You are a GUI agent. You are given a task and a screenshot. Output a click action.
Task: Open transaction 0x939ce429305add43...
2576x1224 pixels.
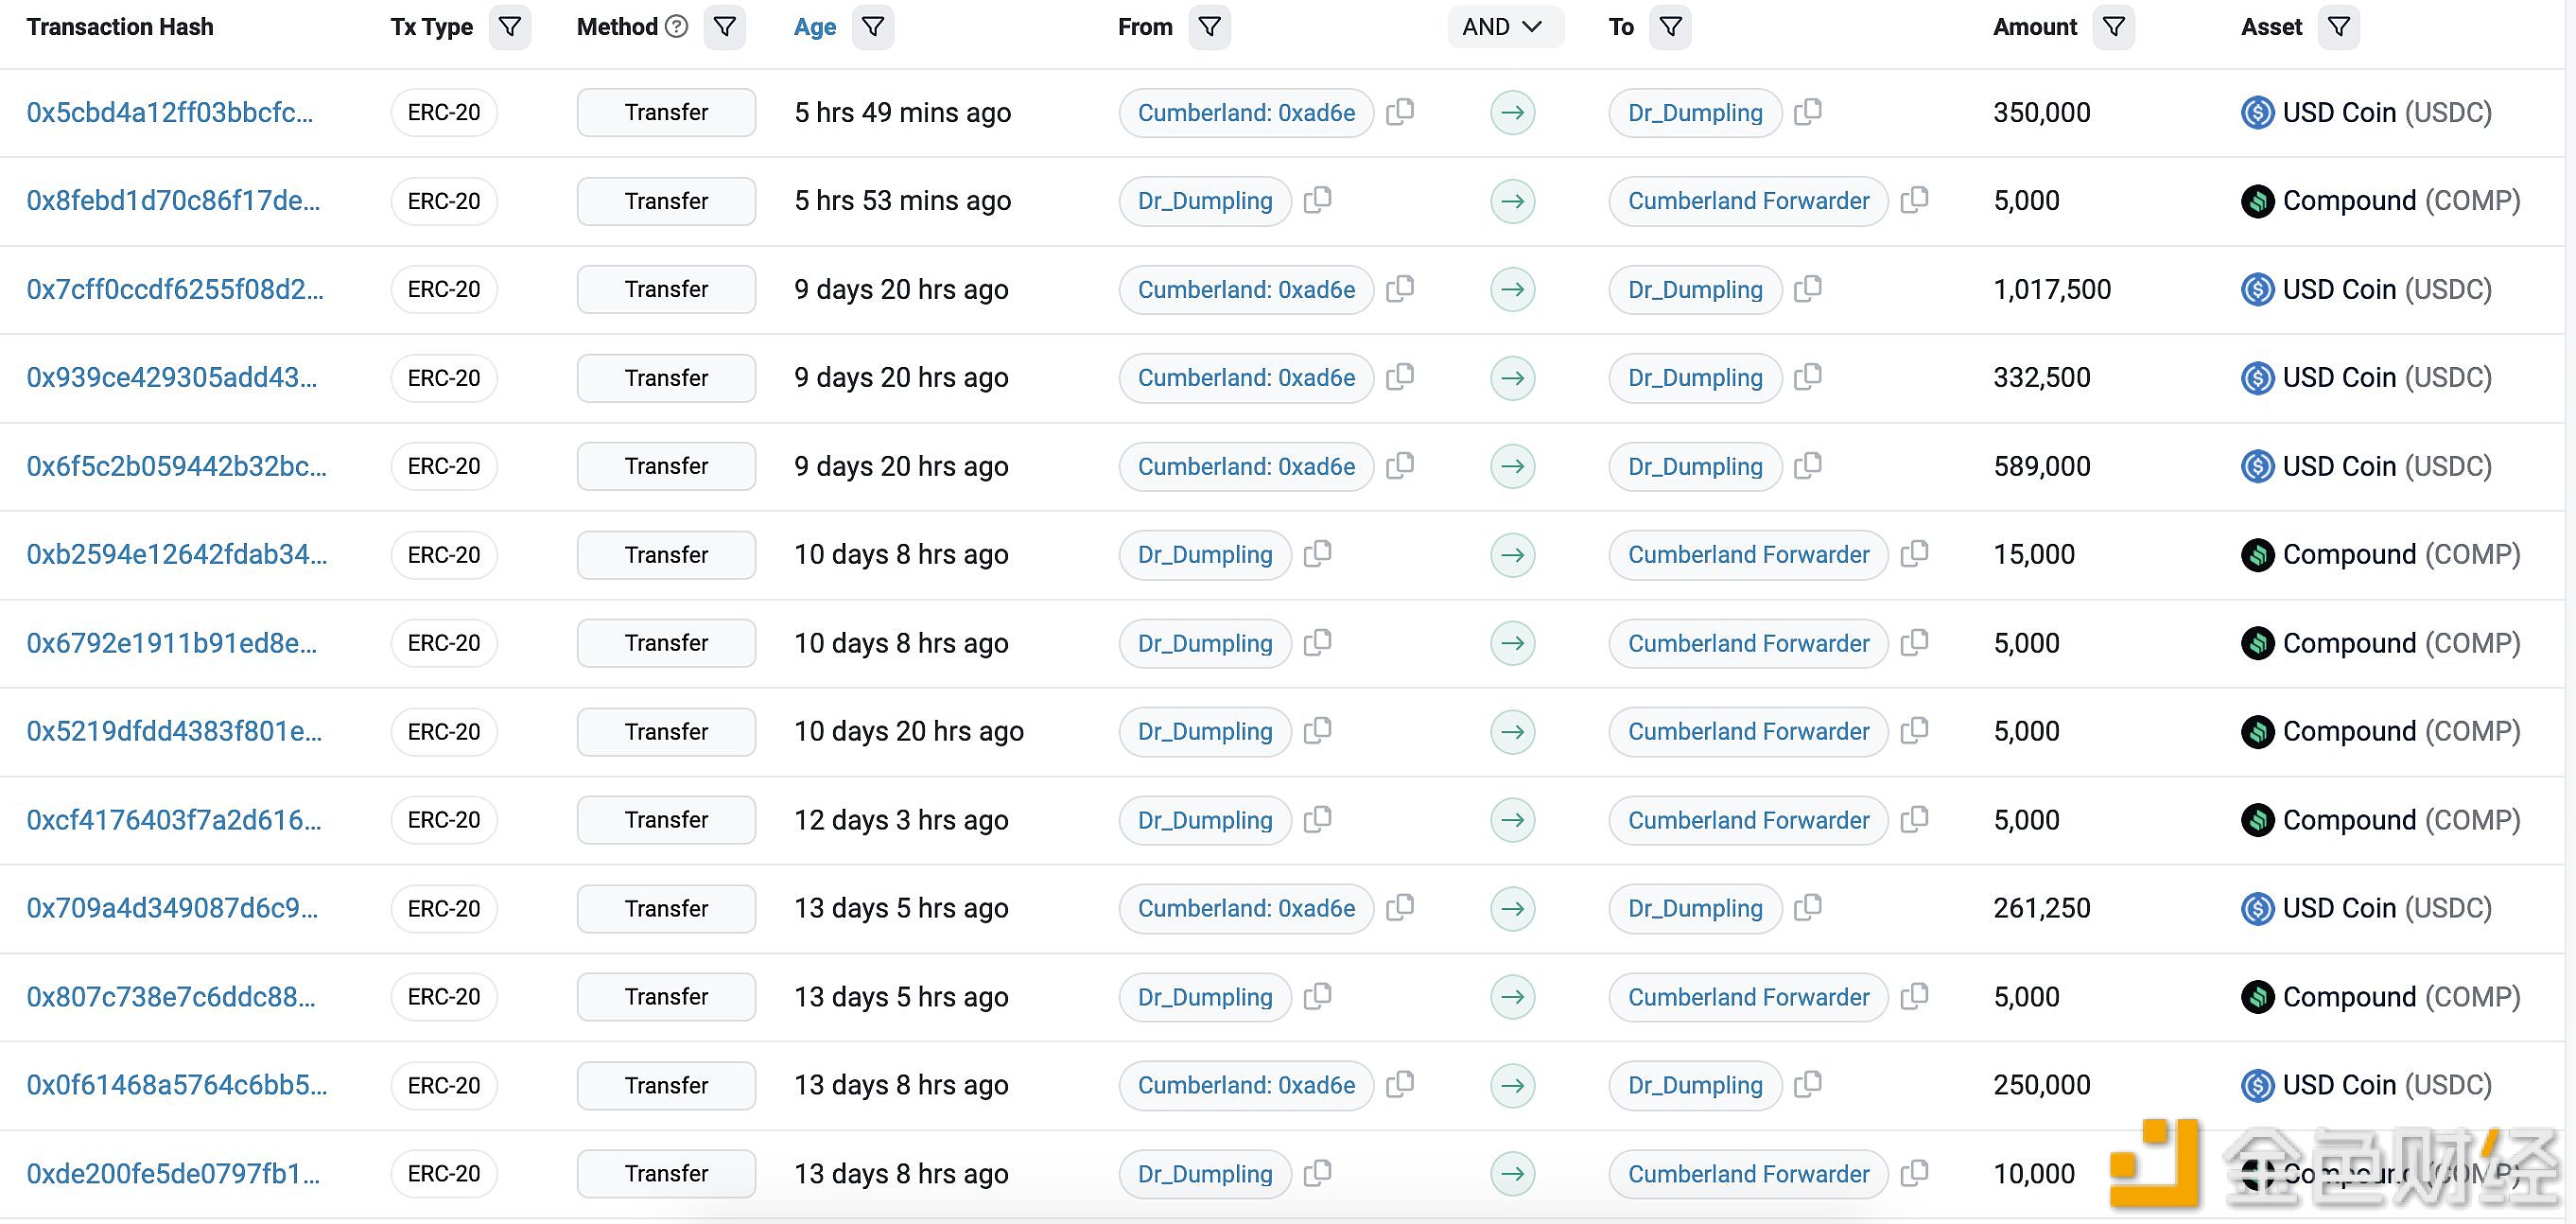[172, 377]
